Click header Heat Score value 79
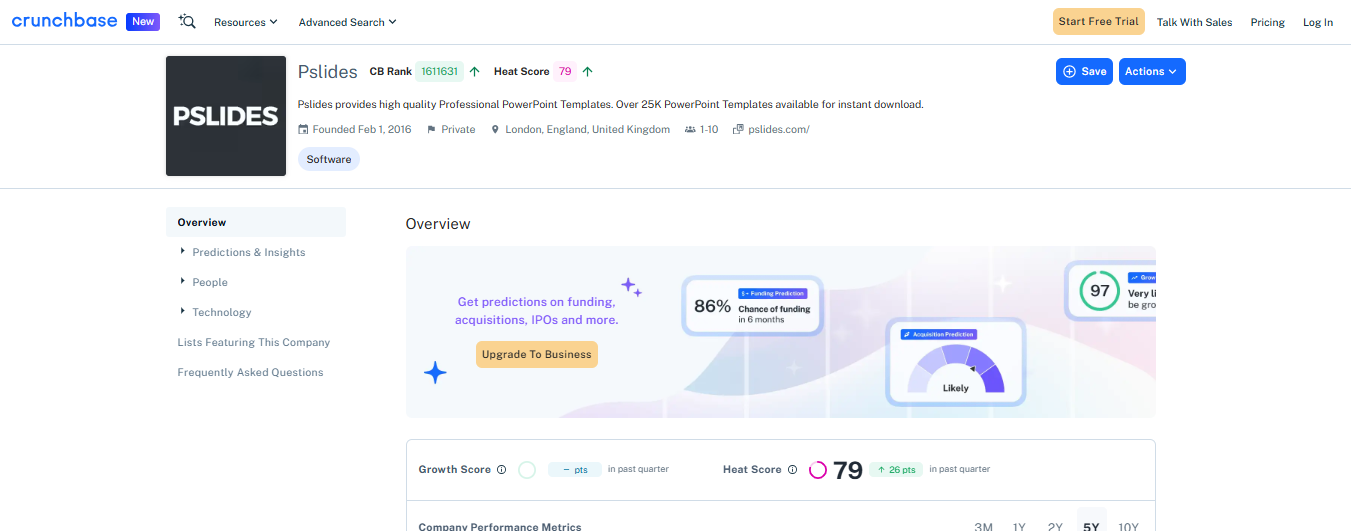The image size is (1351, 531). (x=566, y=71)
